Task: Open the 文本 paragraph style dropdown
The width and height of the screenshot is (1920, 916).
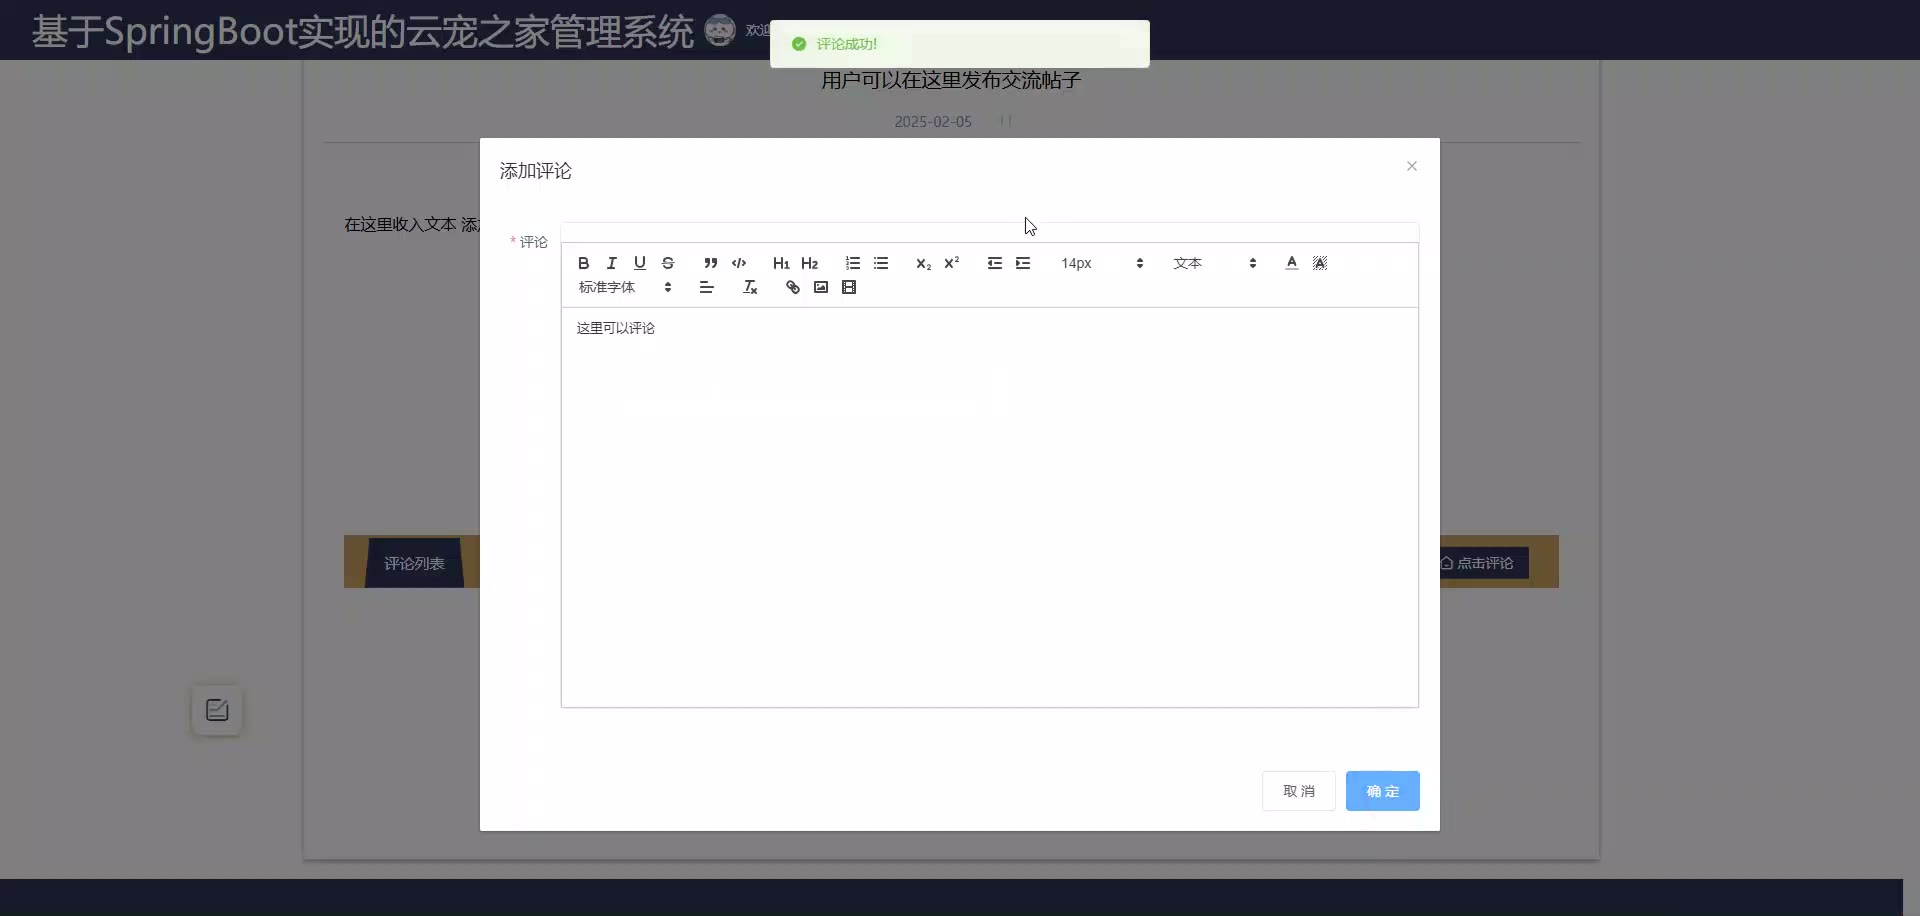Action: 1215,263
